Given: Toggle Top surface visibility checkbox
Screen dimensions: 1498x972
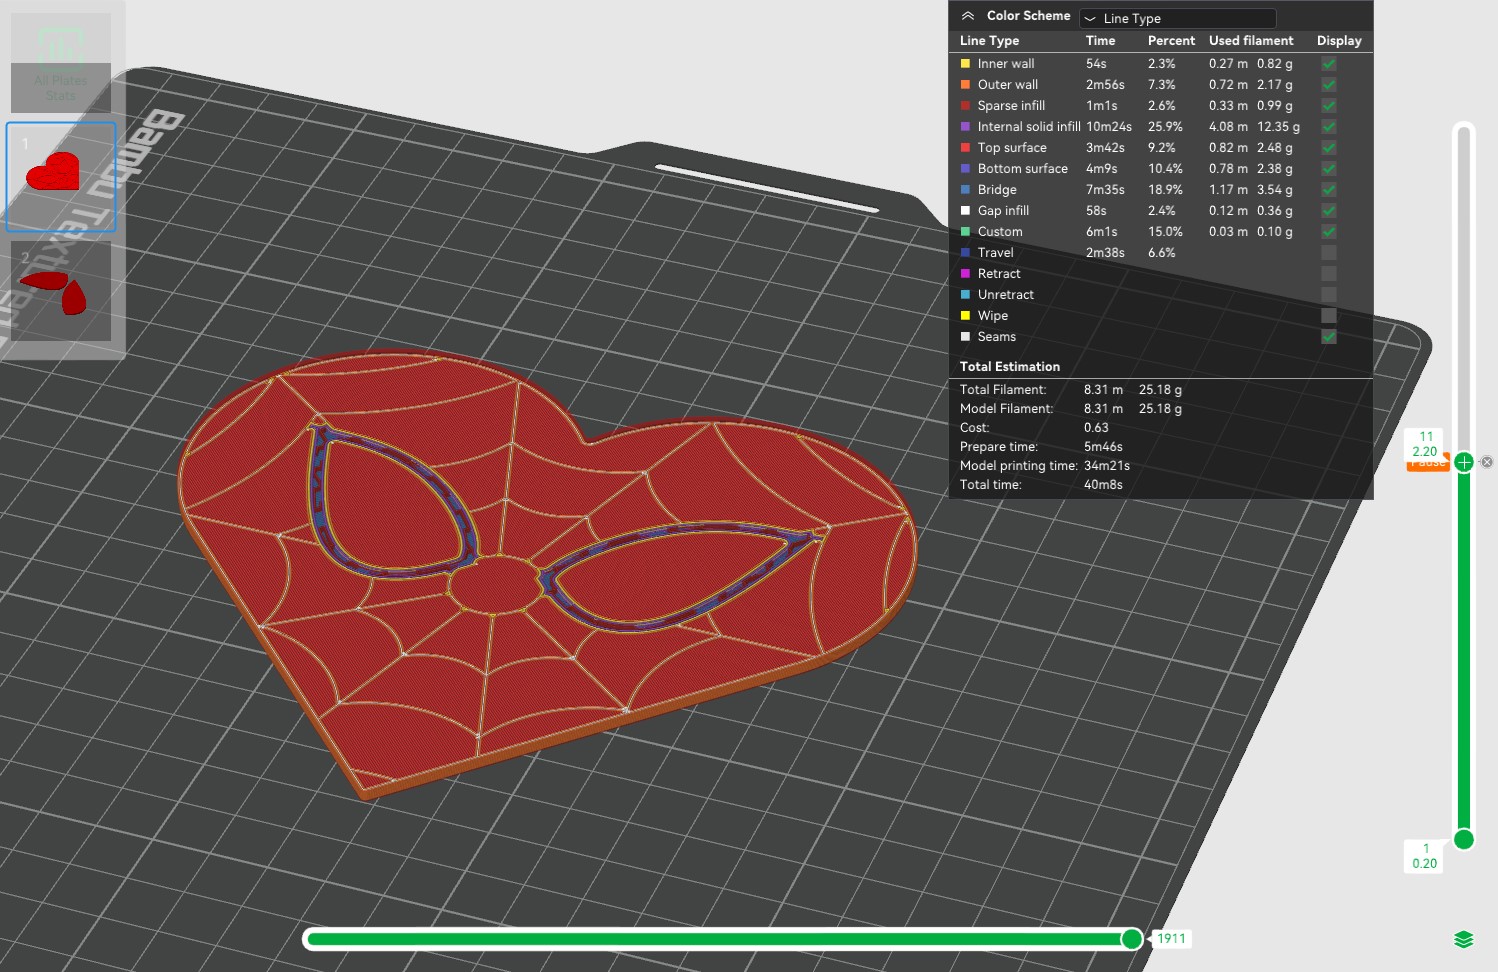Looking at the screenshot, I should pyautogui.click(x=1329, y=147).
